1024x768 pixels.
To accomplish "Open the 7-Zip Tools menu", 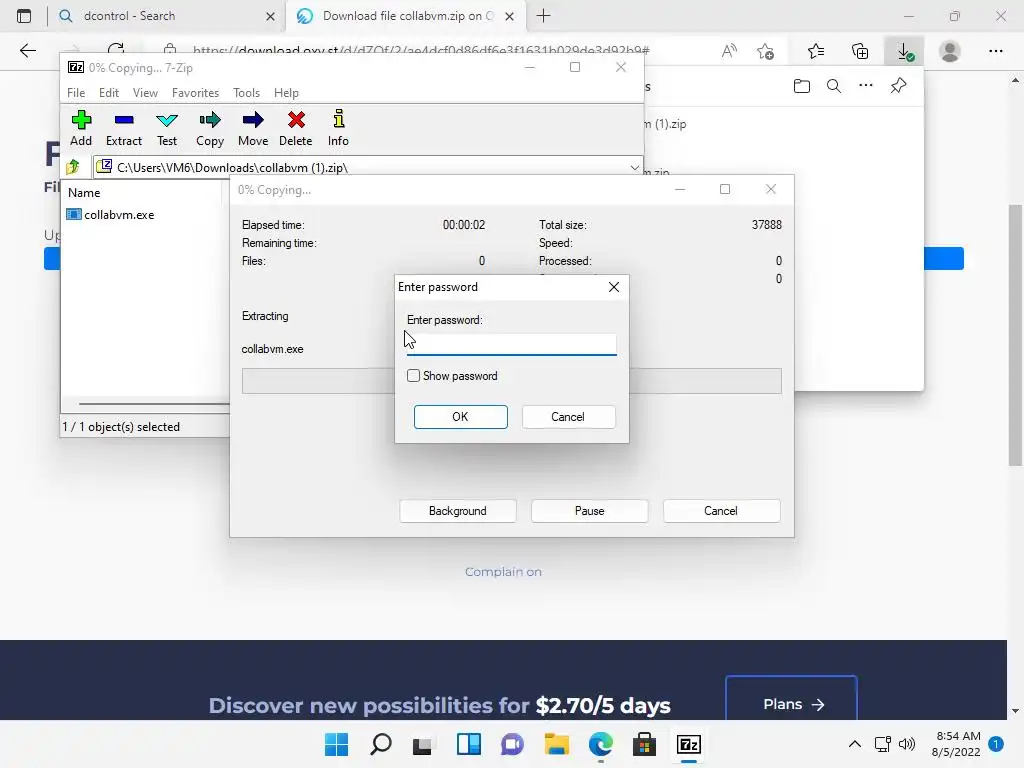I will pos(246,93).
